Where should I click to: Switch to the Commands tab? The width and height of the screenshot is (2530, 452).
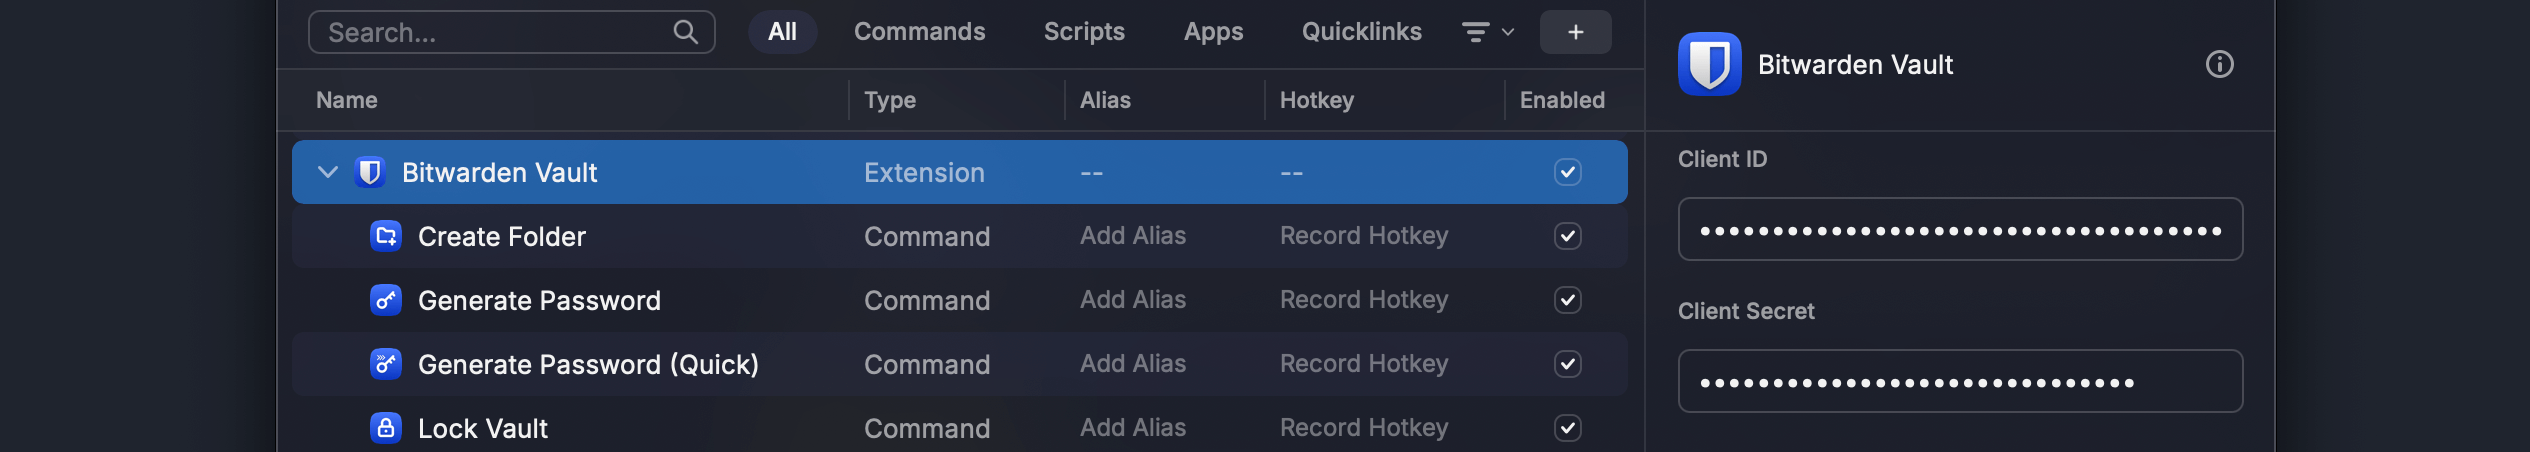coord(919,32)
